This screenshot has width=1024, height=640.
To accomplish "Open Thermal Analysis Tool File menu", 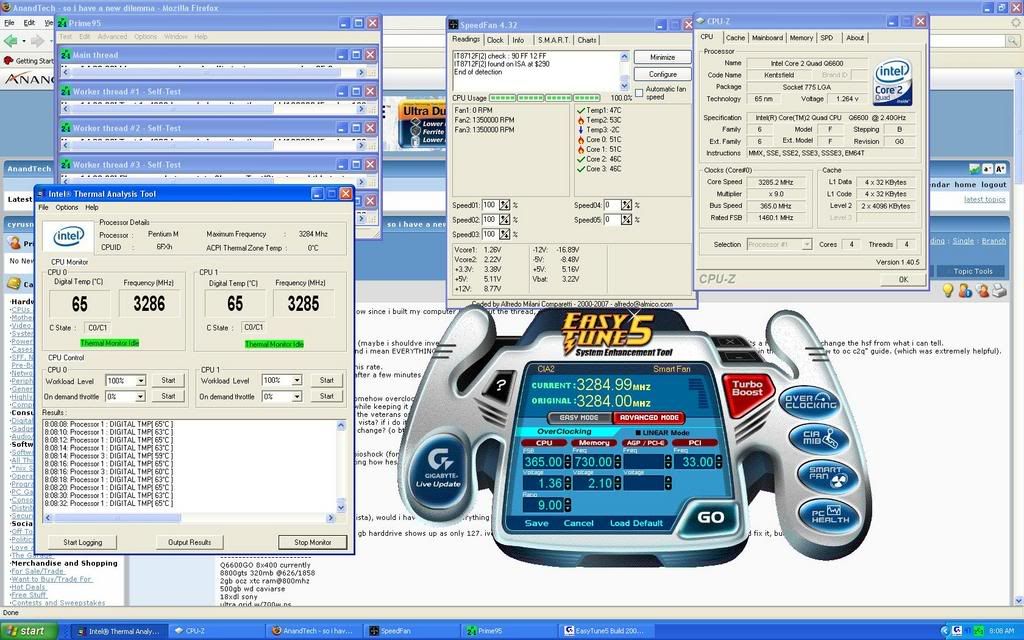I will pos(43,208).
